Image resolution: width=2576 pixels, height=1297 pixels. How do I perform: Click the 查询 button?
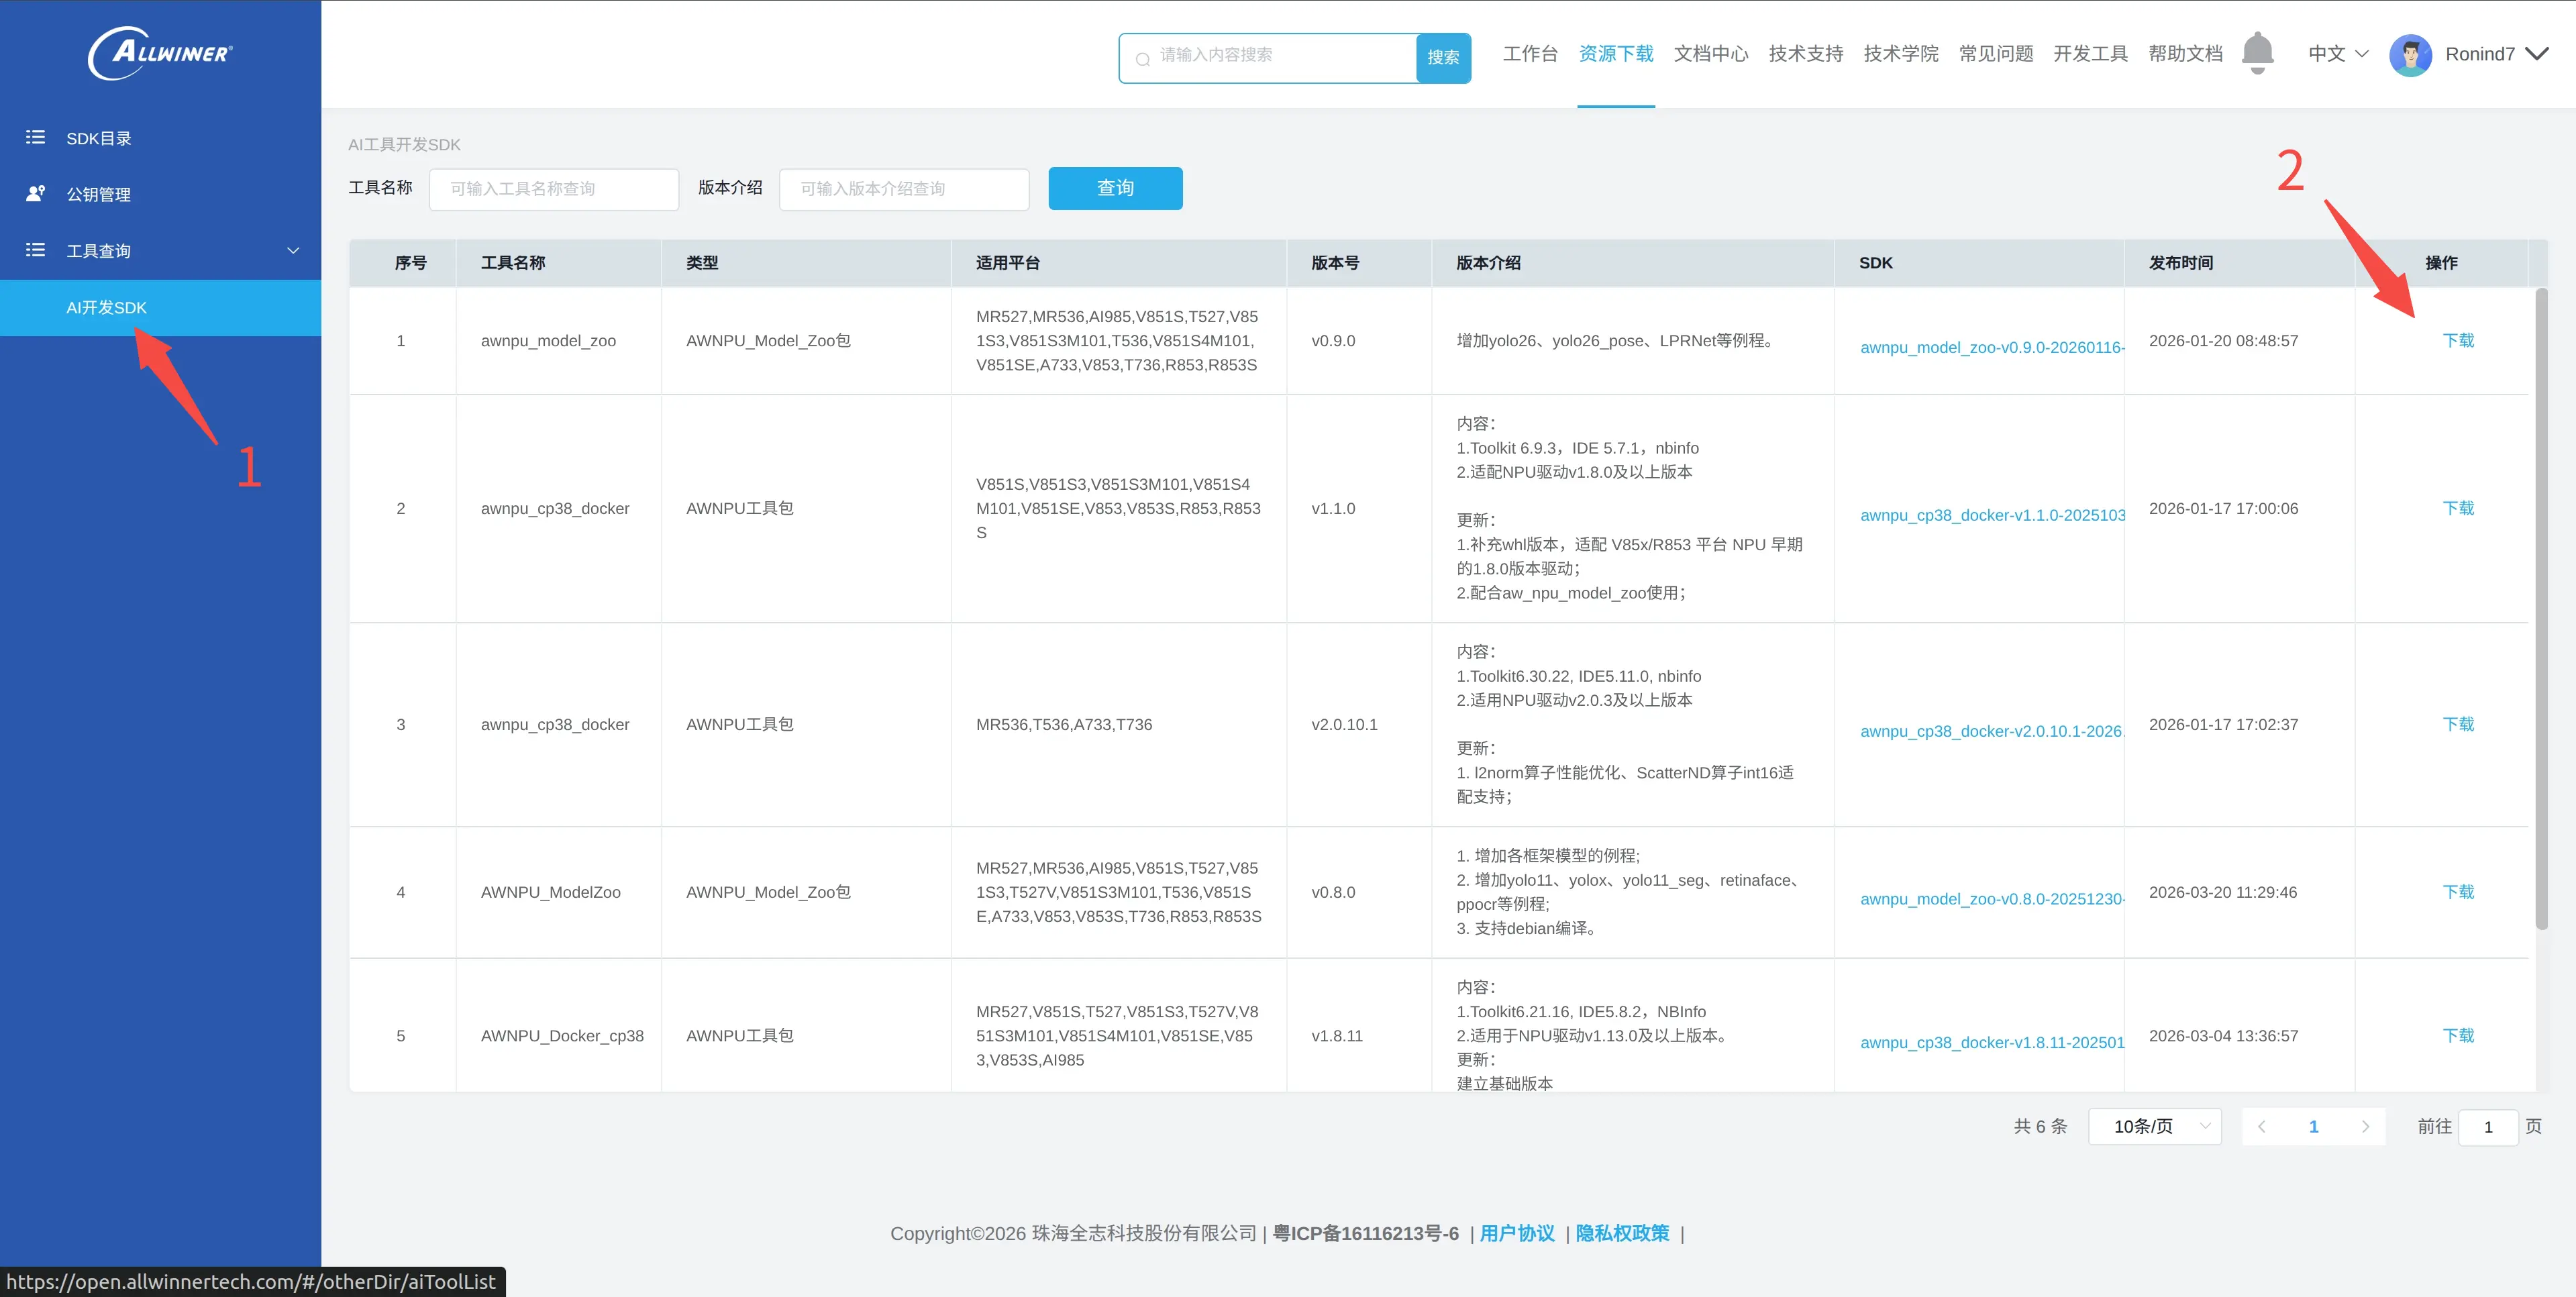tap(1115, 188)
